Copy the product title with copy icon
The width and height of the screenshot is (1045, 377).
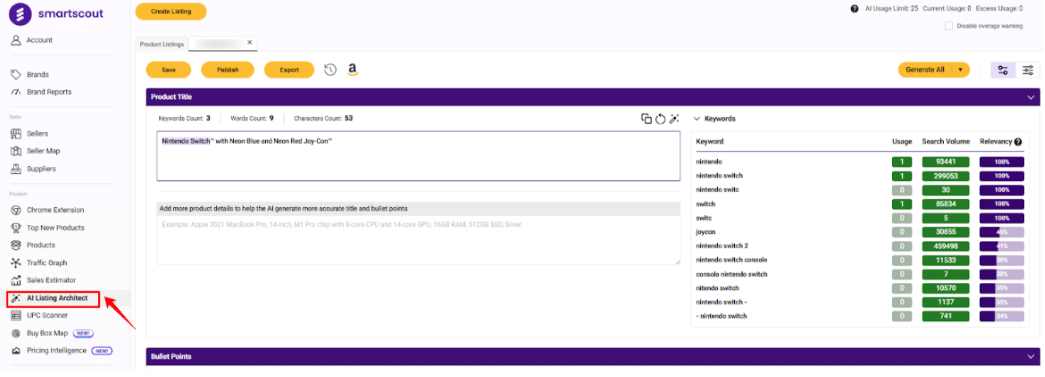(646, 119)
